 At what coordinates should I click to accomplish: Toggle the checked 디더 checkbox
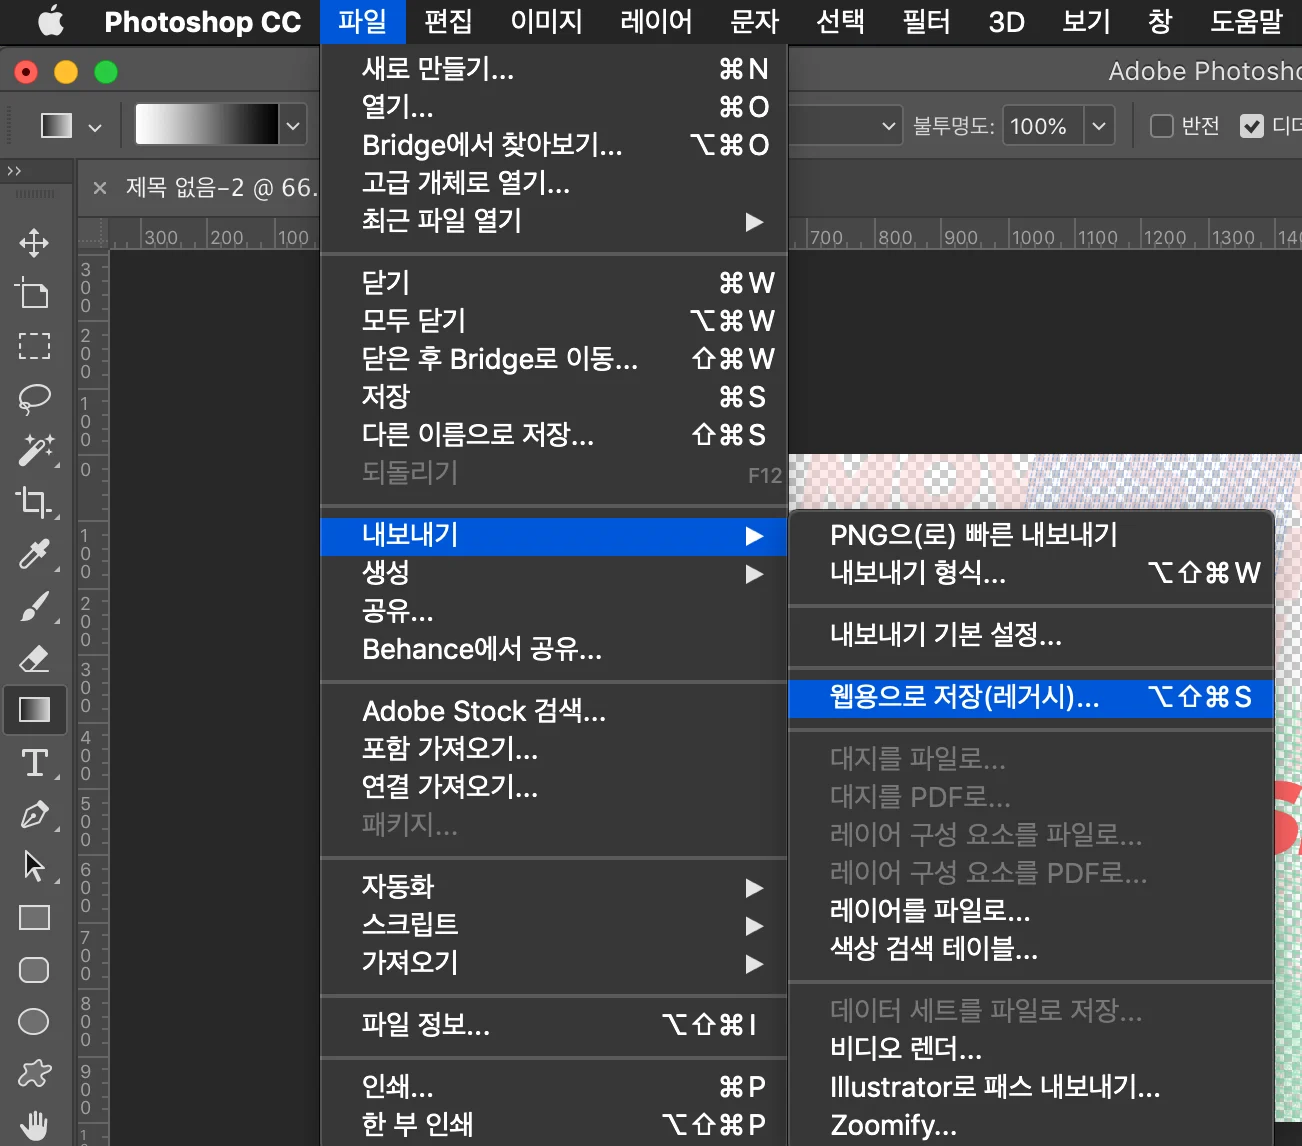1251,126
